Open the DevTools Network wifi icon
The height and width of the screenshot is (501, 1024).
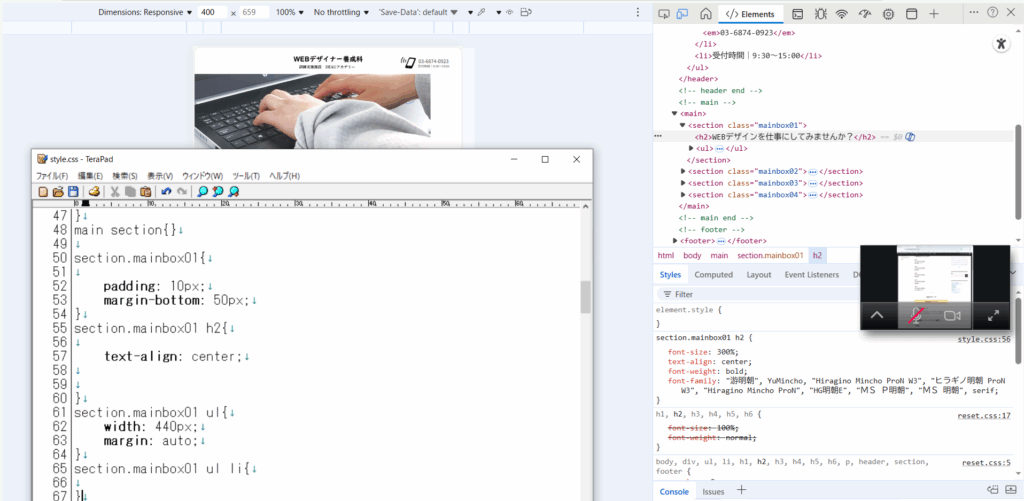coord(841,14)
